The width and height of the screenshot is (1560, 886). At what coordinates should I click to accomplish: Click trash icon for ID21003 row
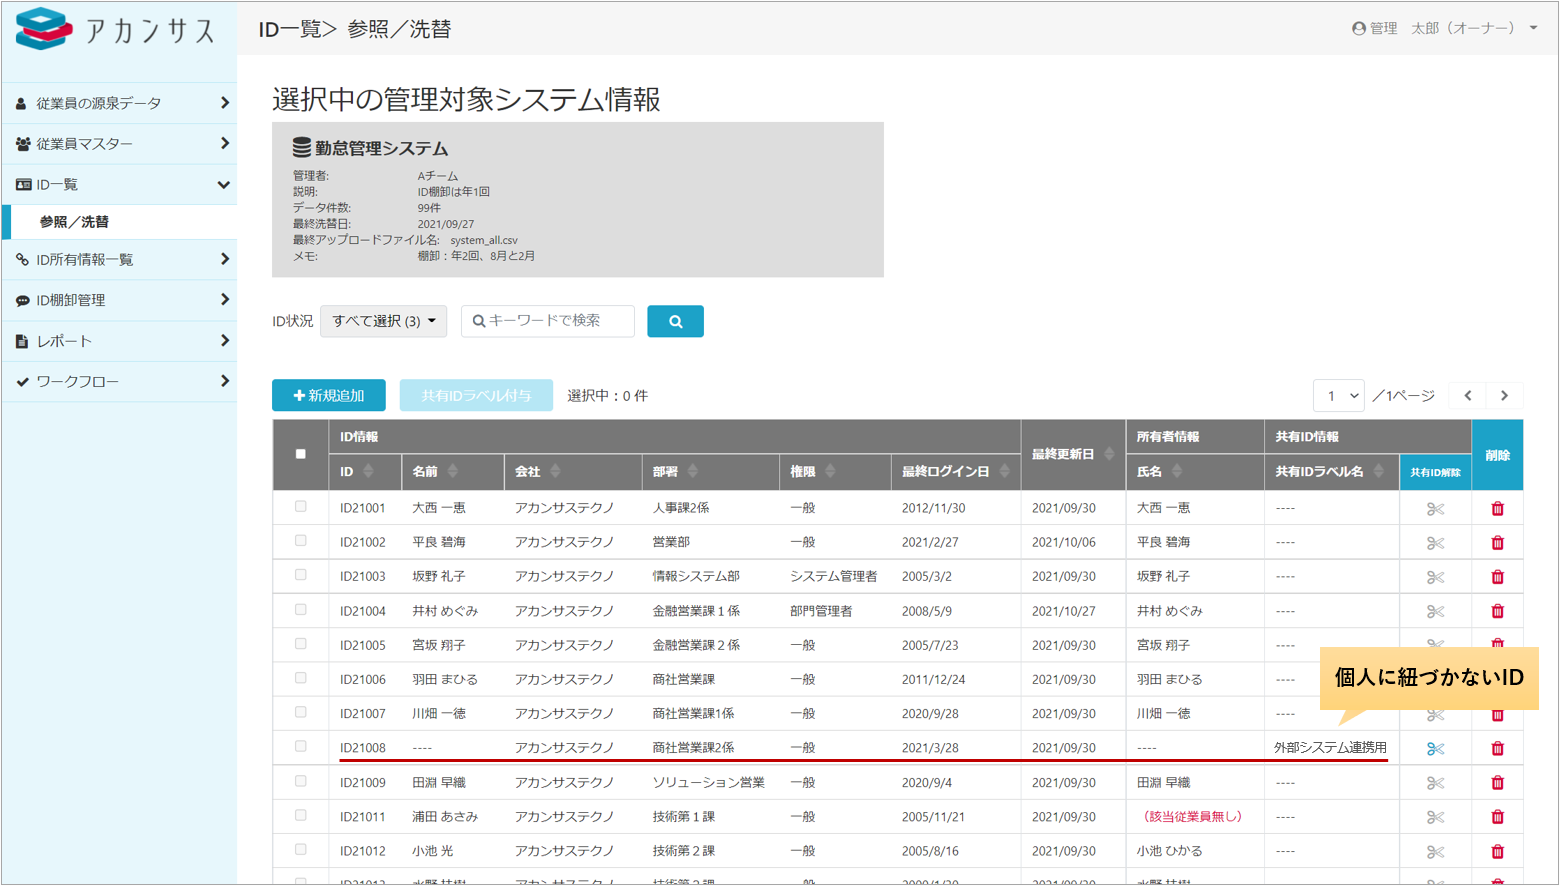(x=1497, y=577)
